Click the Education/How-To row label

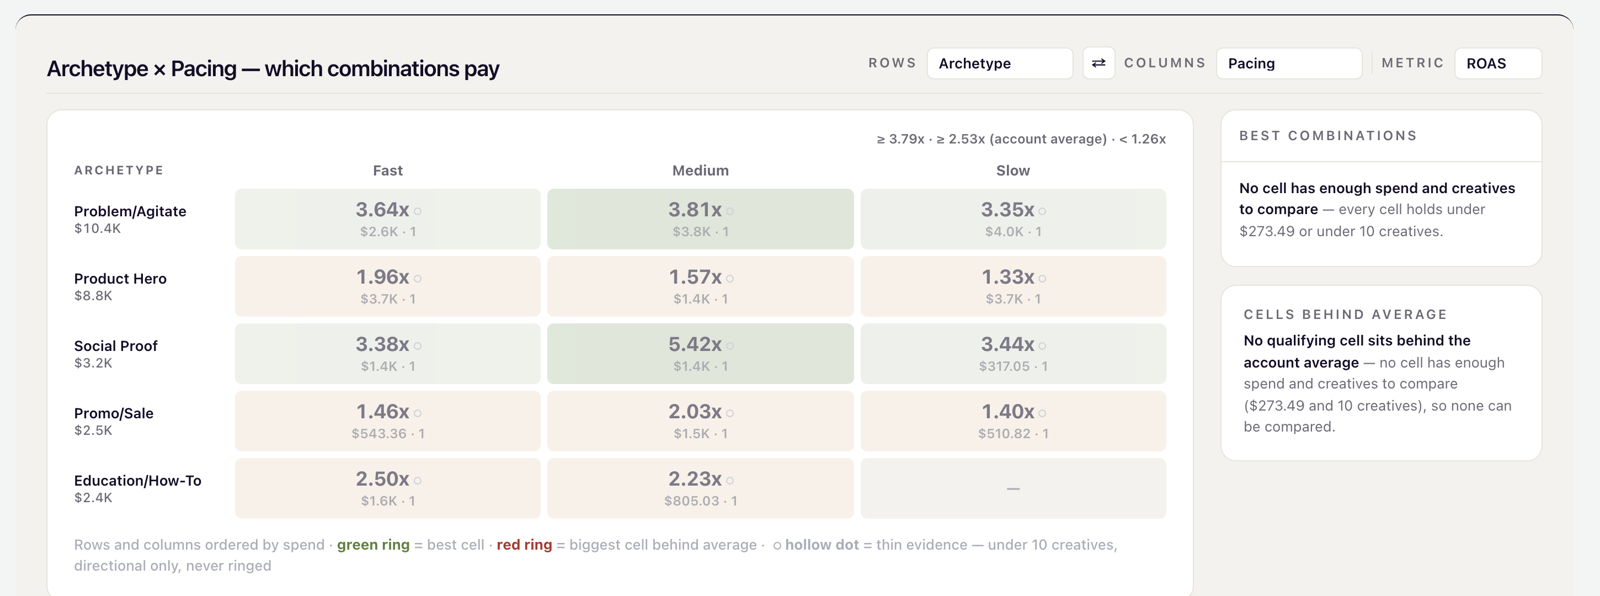click(138, 480)
